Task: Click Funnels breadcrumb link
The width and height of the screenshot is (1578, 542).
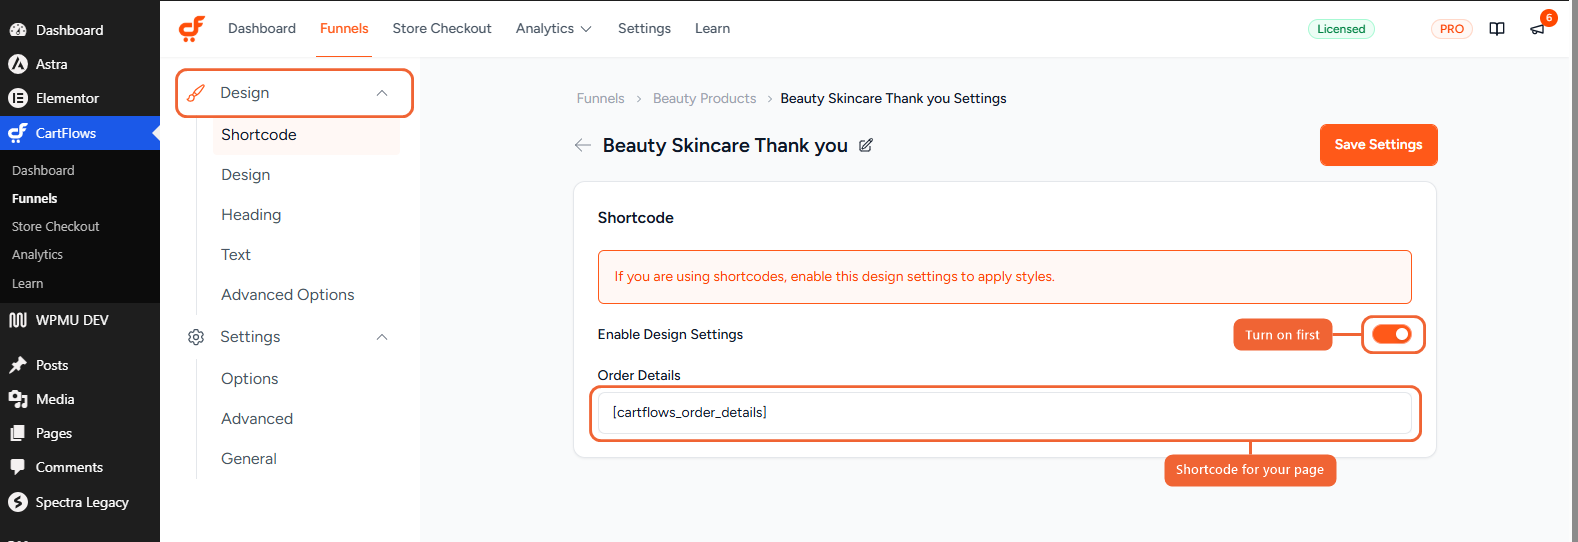Action: click(600, 98)
